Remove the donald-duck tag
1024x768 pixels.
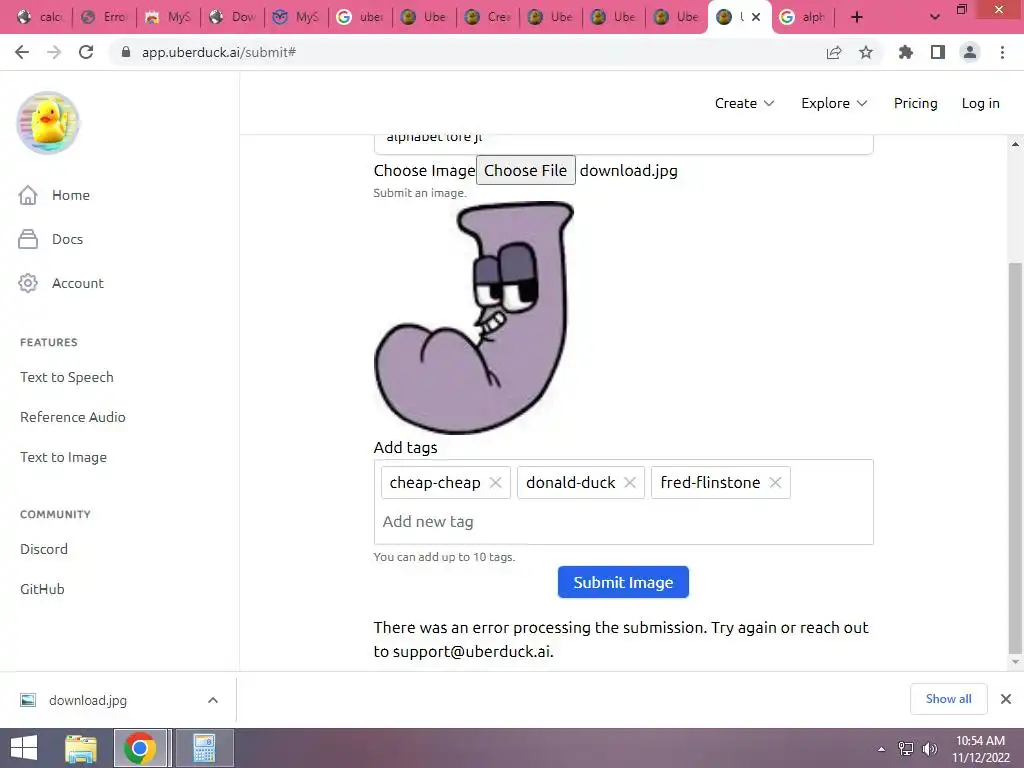point(630,483)
